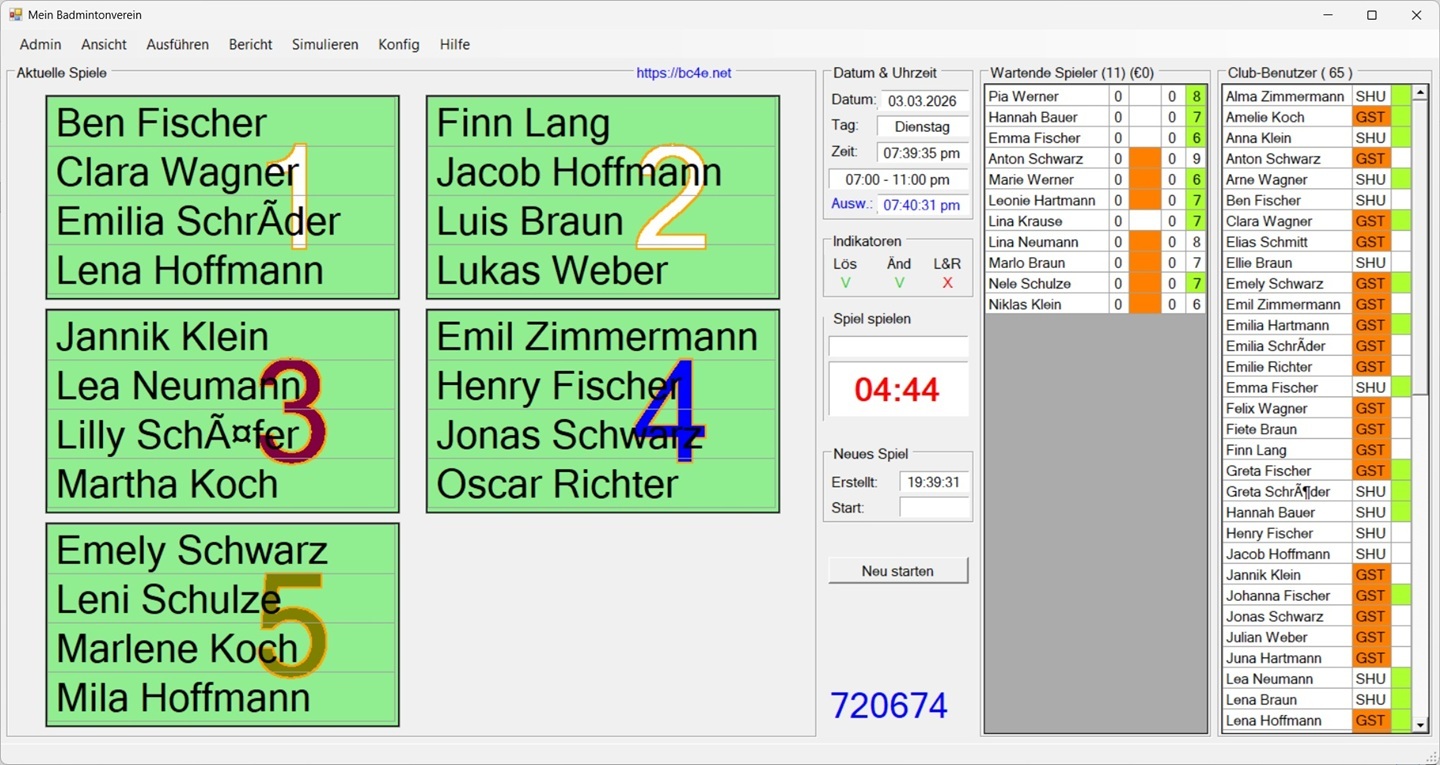Image resolution: width=1440 pixels, height=765 pixels.
Task: Select Niklas Klein in waiting players
Action: pos(1047,304)
